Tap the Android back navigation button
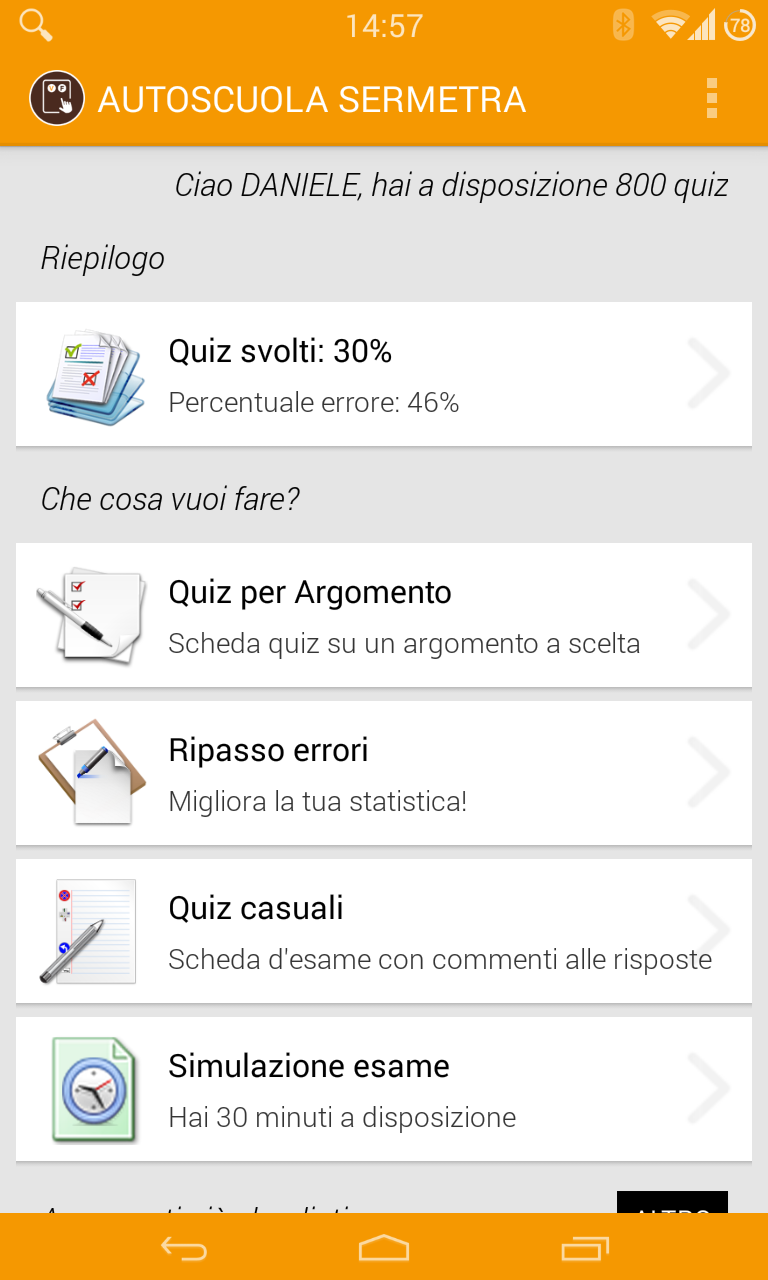 [x=184, y=1247]
